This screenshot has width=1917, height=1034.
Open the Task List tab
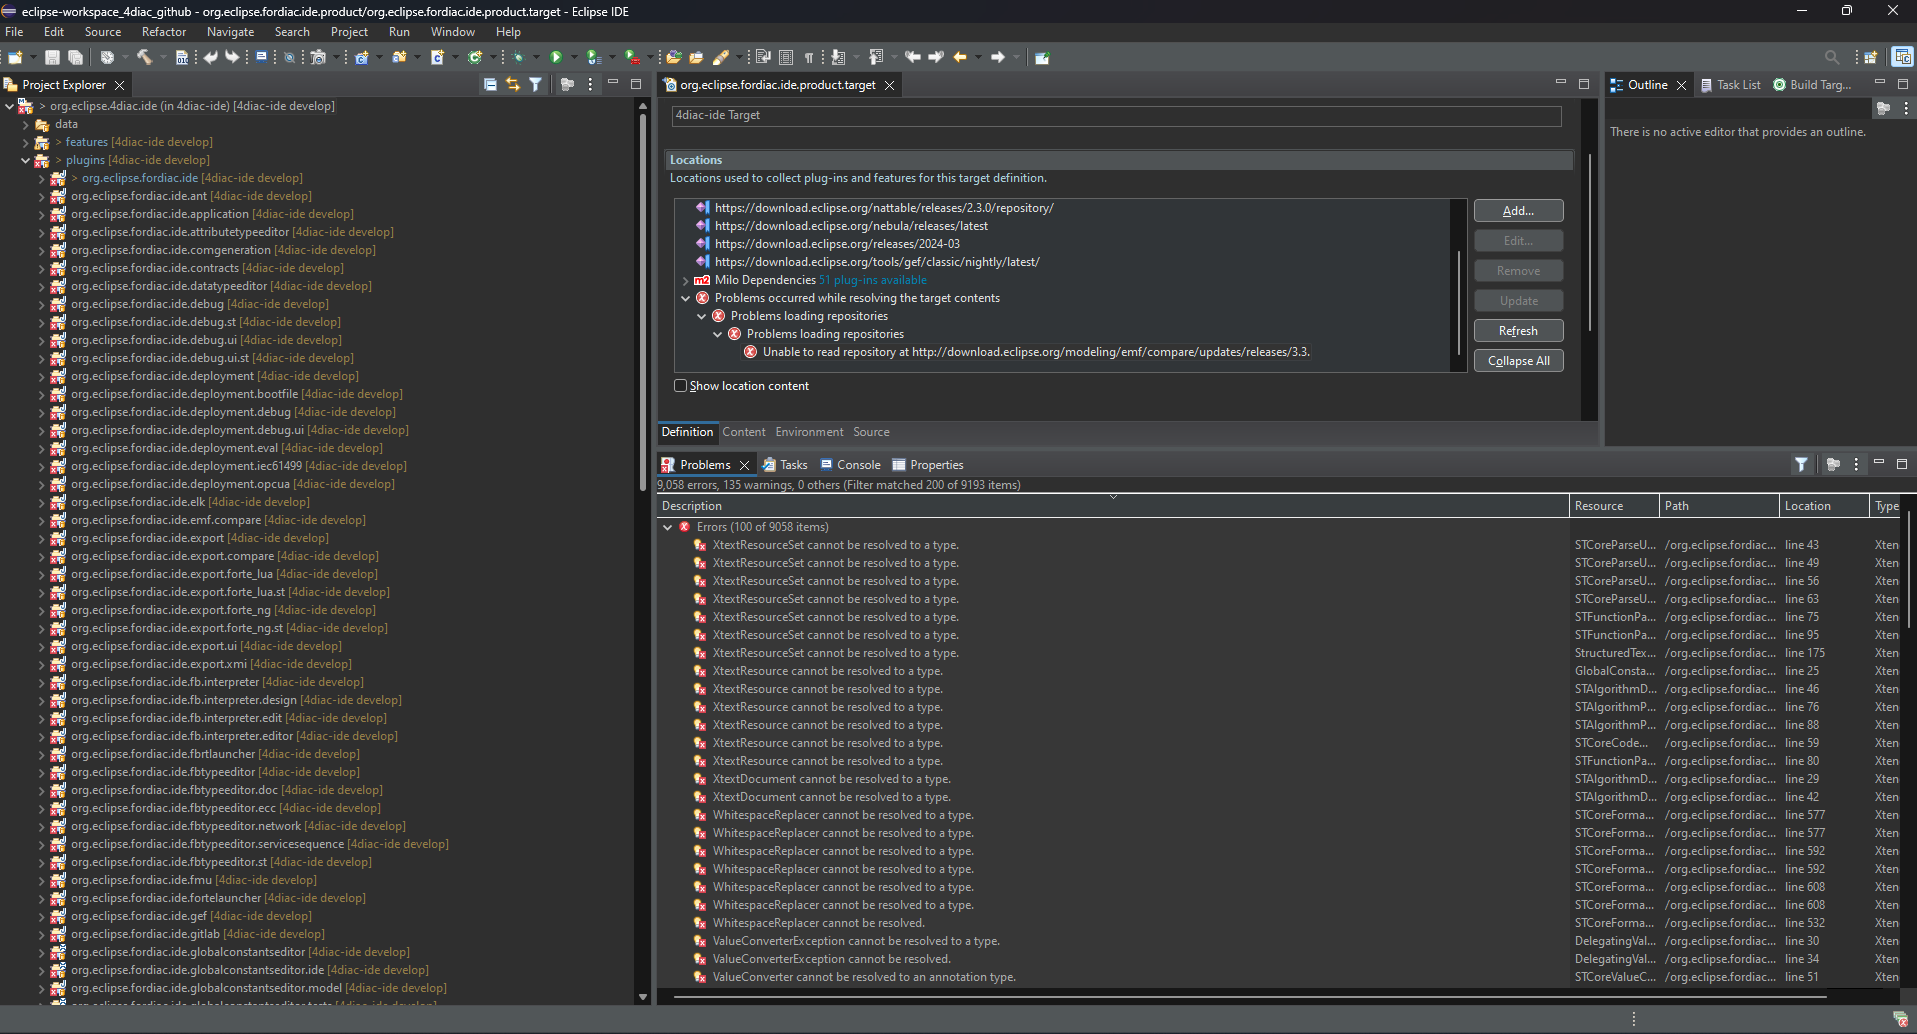(1730, 85)
